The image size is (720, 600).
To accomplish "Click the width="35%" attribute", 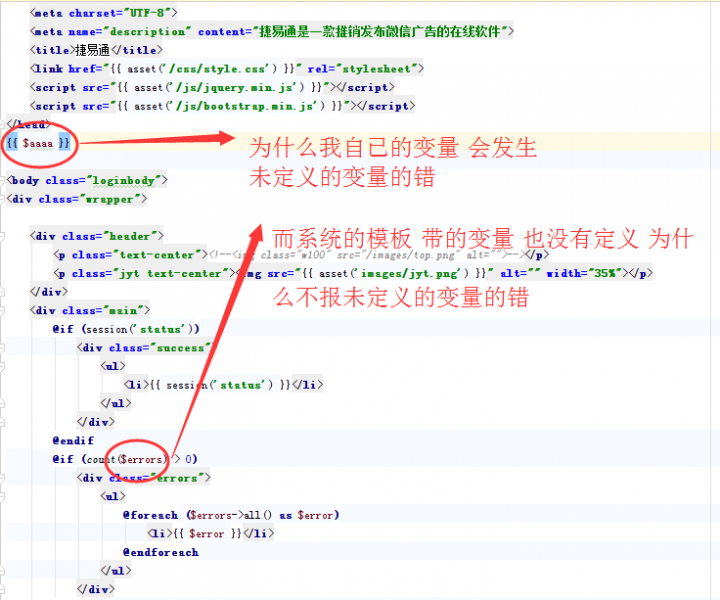I will point(585,274).
